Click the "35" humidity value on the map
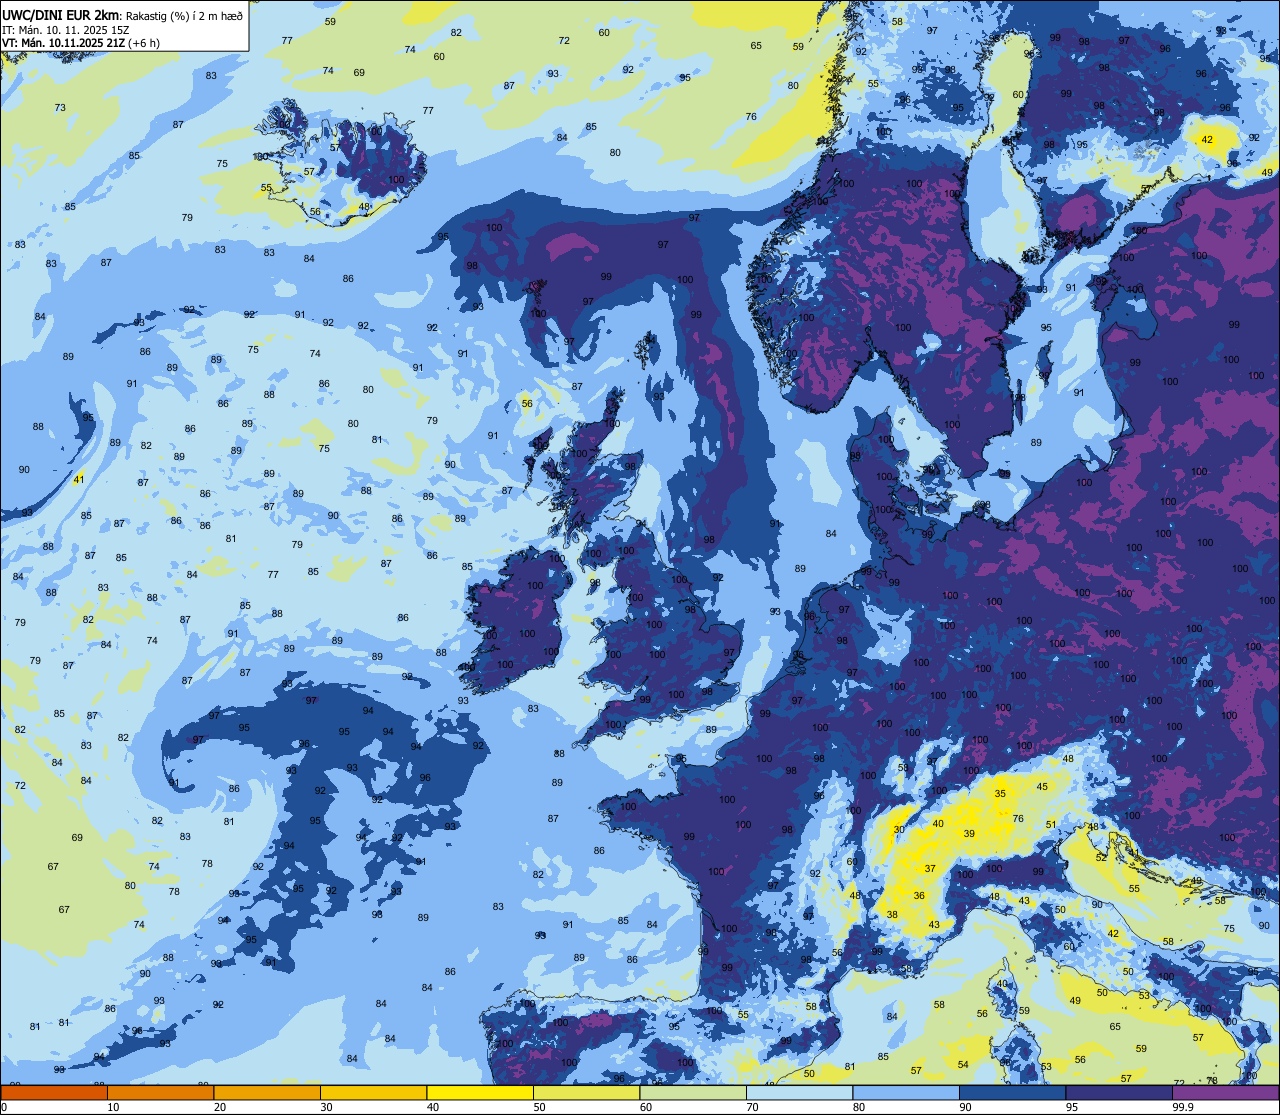Screen dimensions: 1280x1115 1000,793
